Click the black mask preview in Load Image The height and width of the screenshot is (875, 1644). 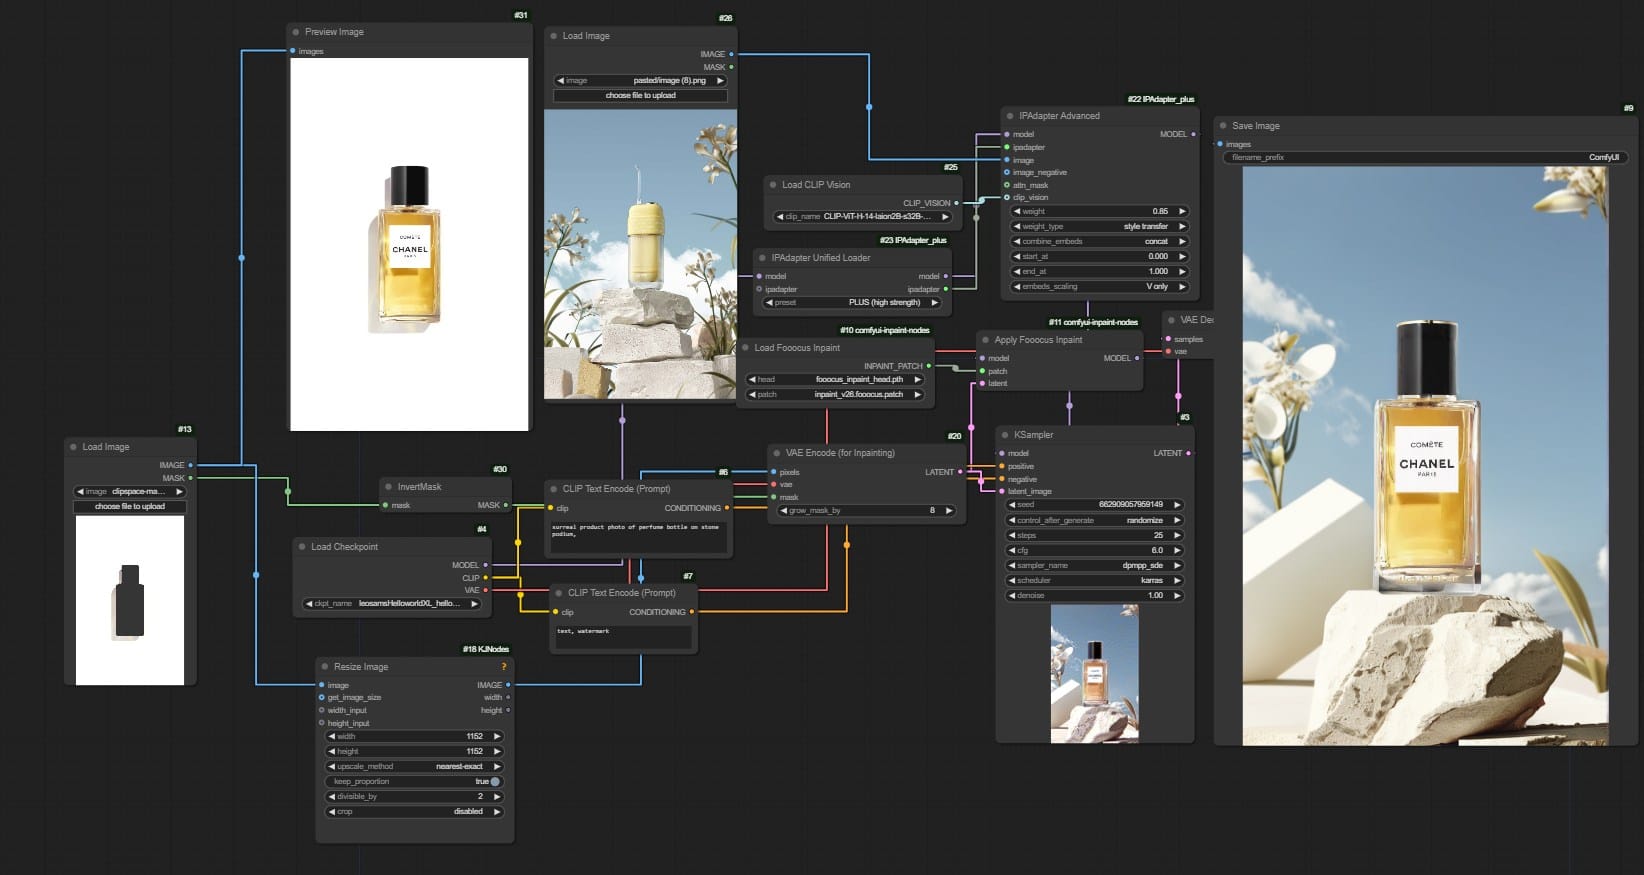point(130,600)
